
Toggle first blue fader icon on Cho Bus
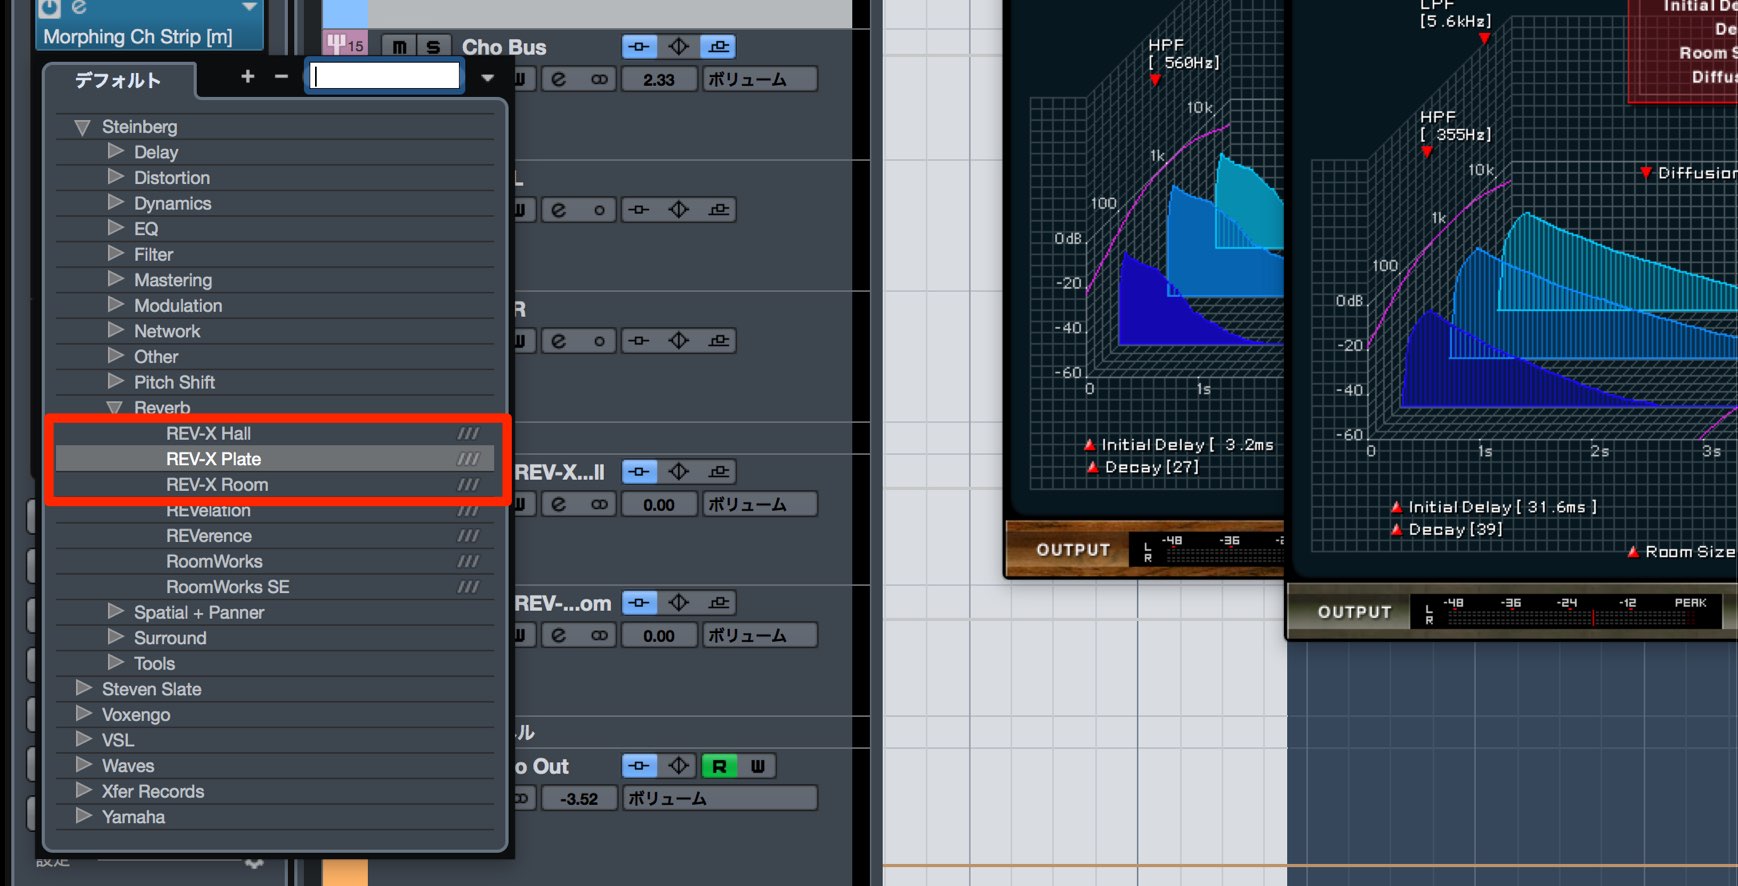[640, 46]
